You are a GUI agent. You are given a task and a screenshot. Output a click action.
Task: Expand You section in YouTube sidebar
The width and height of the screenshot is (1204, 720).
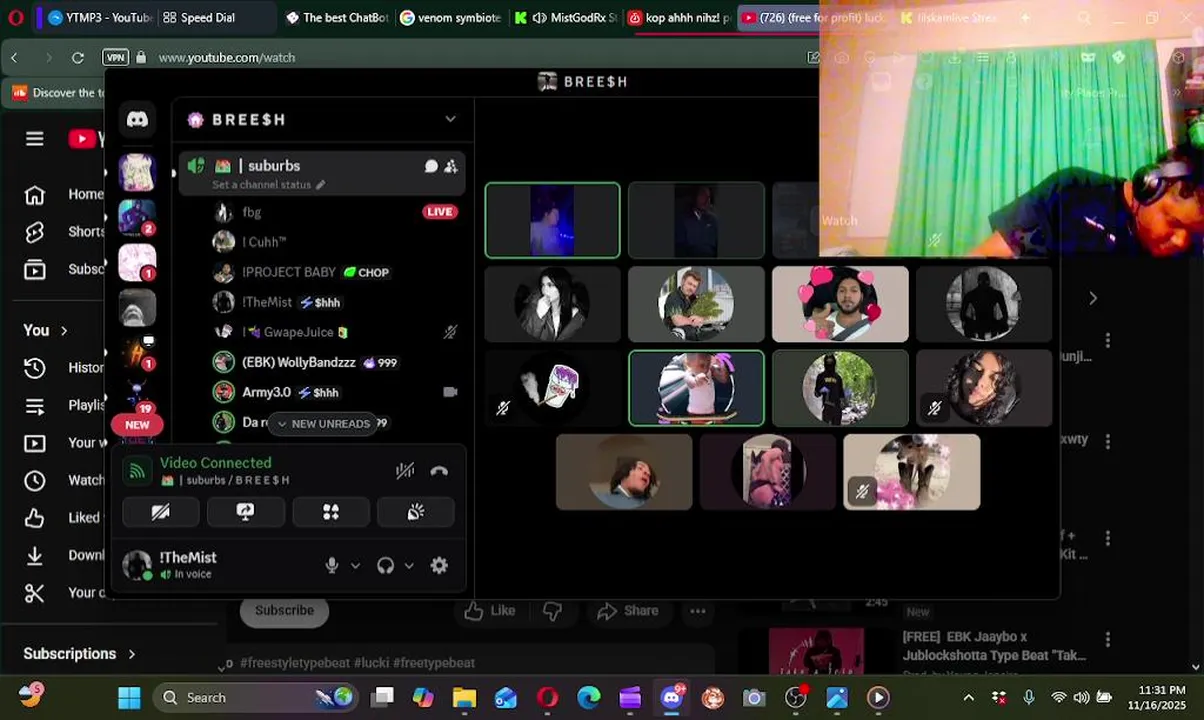[x=46, y=330]
